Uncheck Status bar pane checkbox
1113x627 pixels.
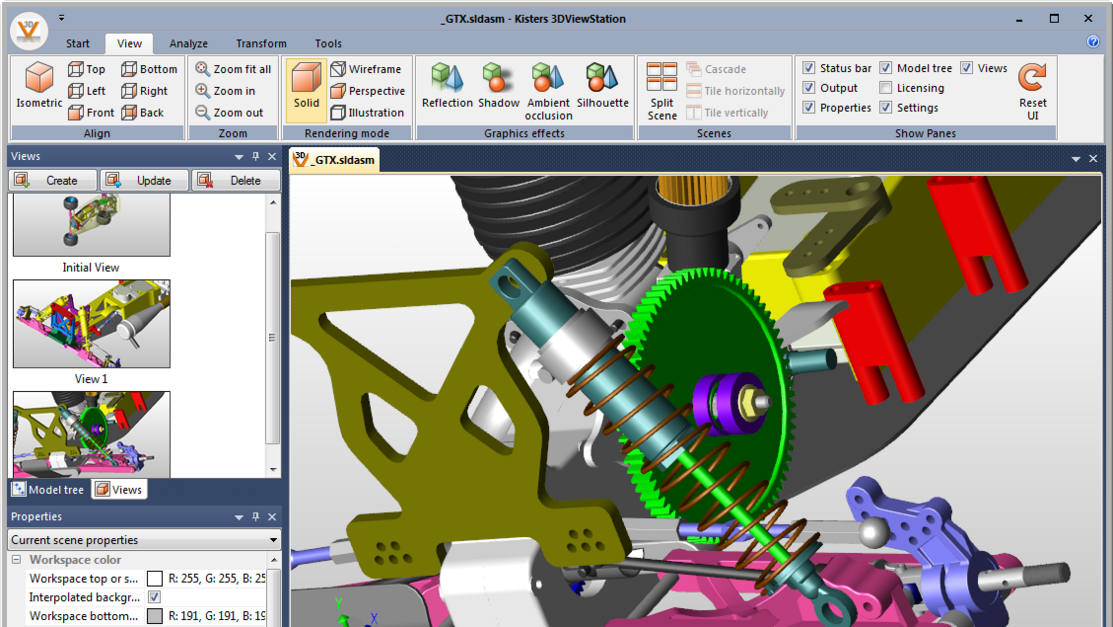click(808, 68)
